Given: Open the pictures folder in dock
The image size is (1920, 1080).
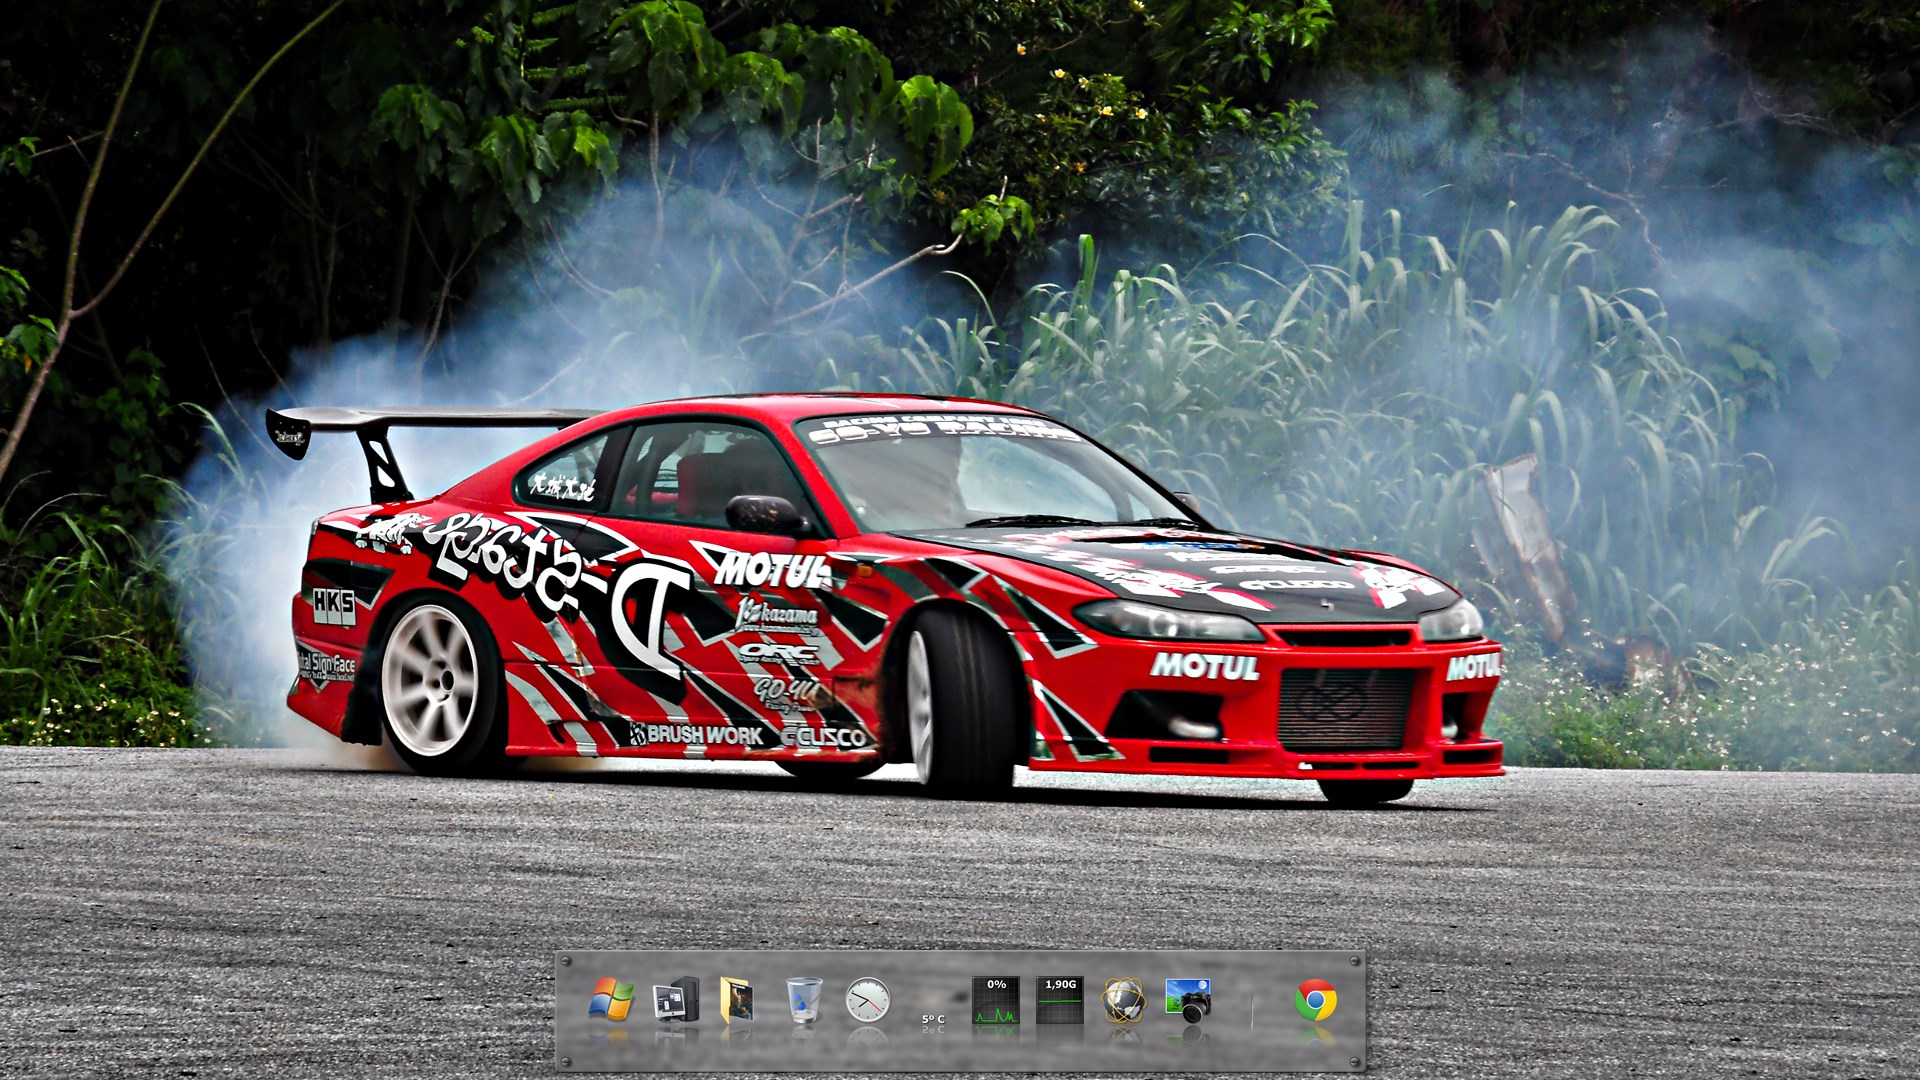Looking at the screenshot, I should (x=736, y=999).
